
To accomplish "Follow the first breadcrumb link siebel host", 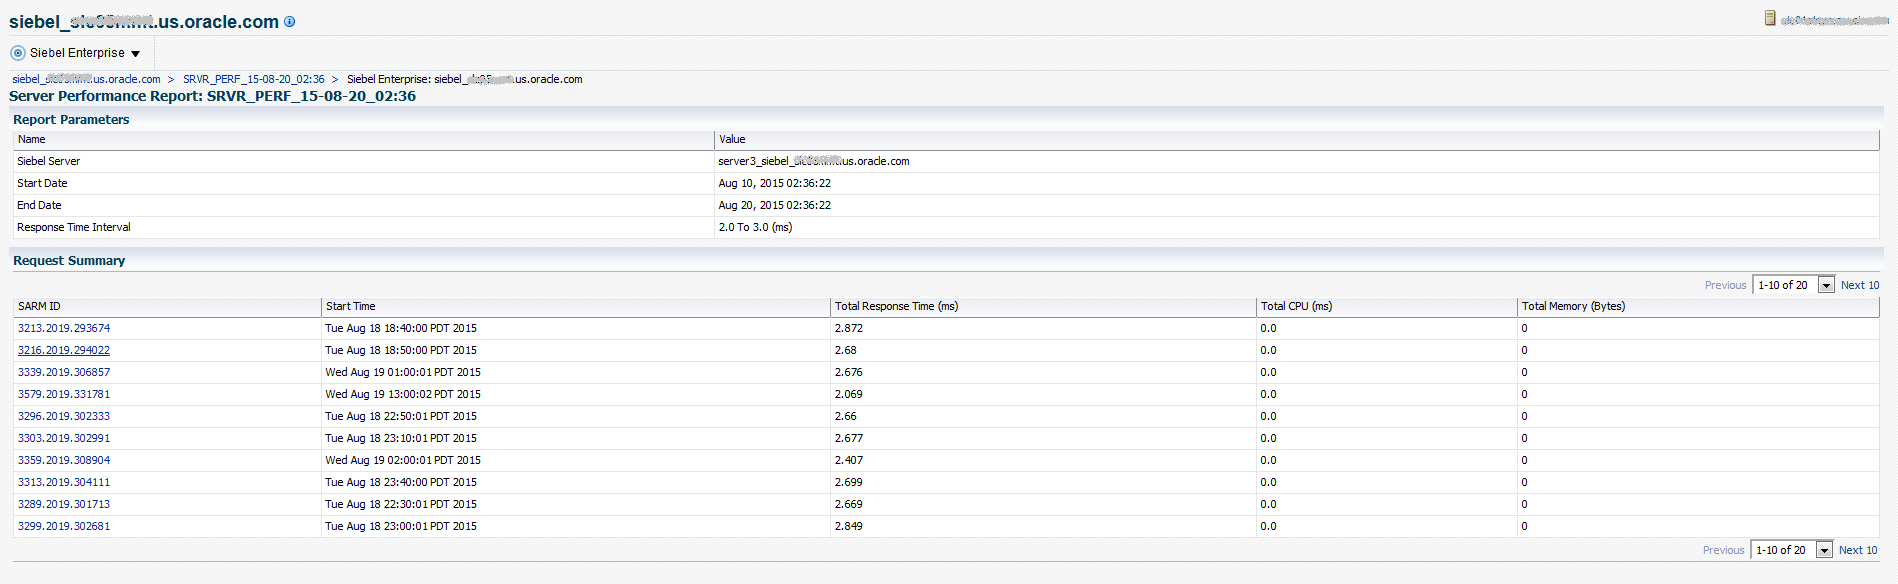I will pos(86,79).
